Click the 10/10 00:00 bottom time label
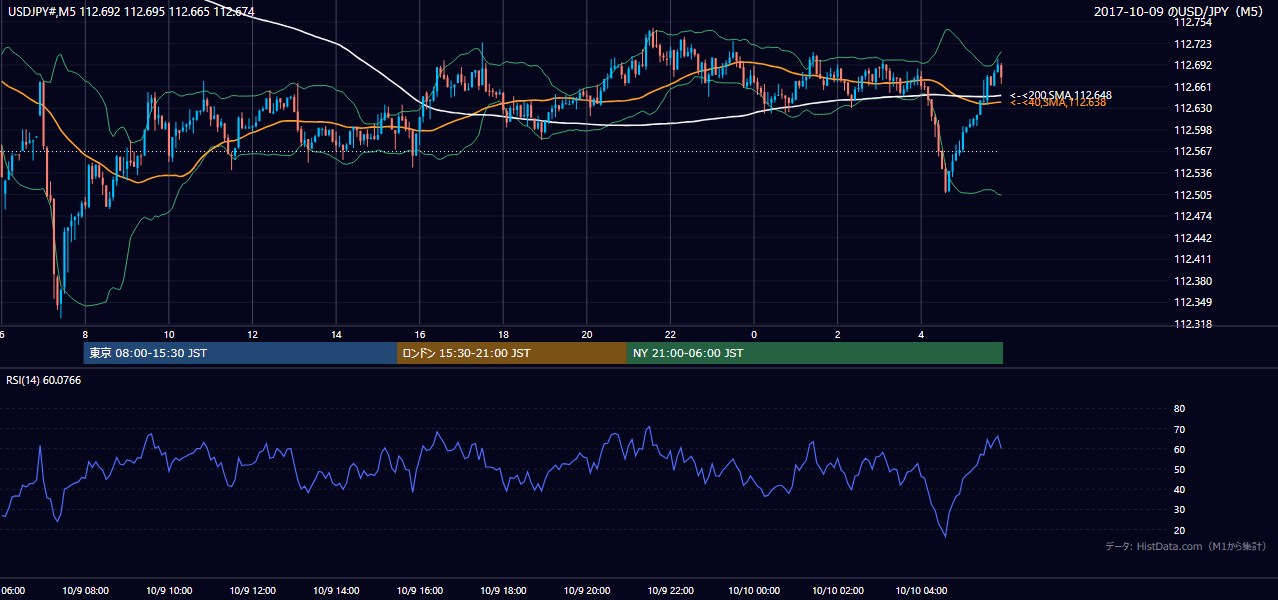 [x=754, y=591]
